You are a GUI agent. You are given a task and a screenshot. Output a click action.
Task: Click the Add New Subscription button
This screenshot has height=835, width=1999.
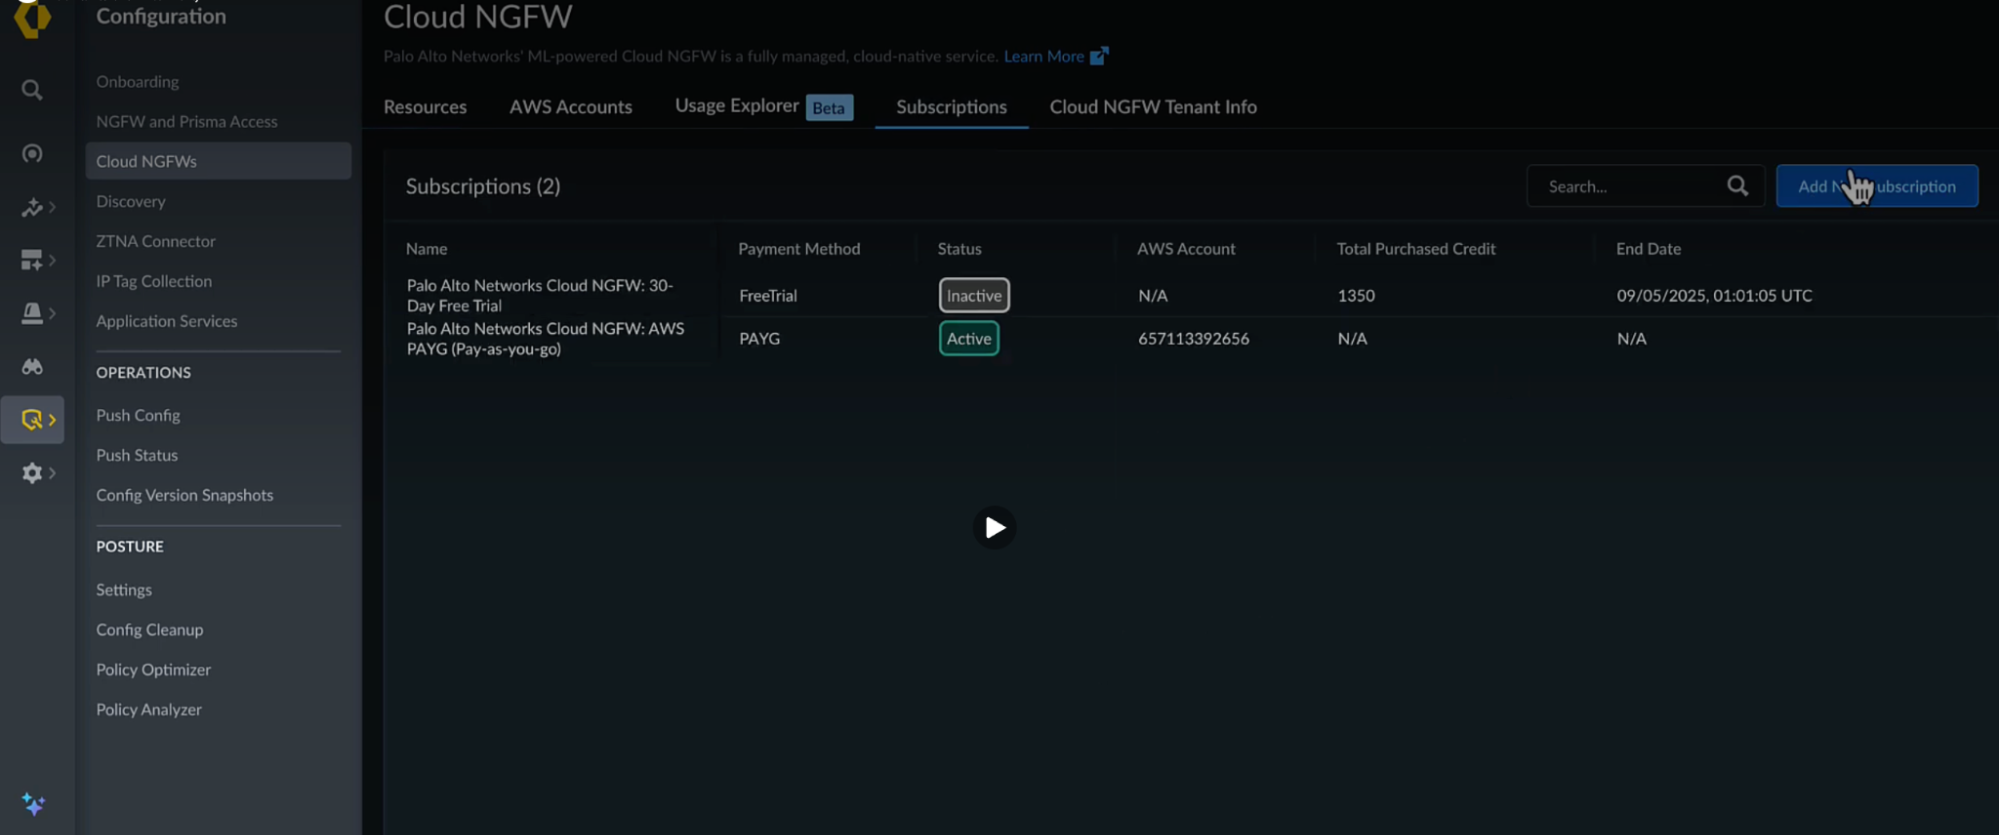1877,186
